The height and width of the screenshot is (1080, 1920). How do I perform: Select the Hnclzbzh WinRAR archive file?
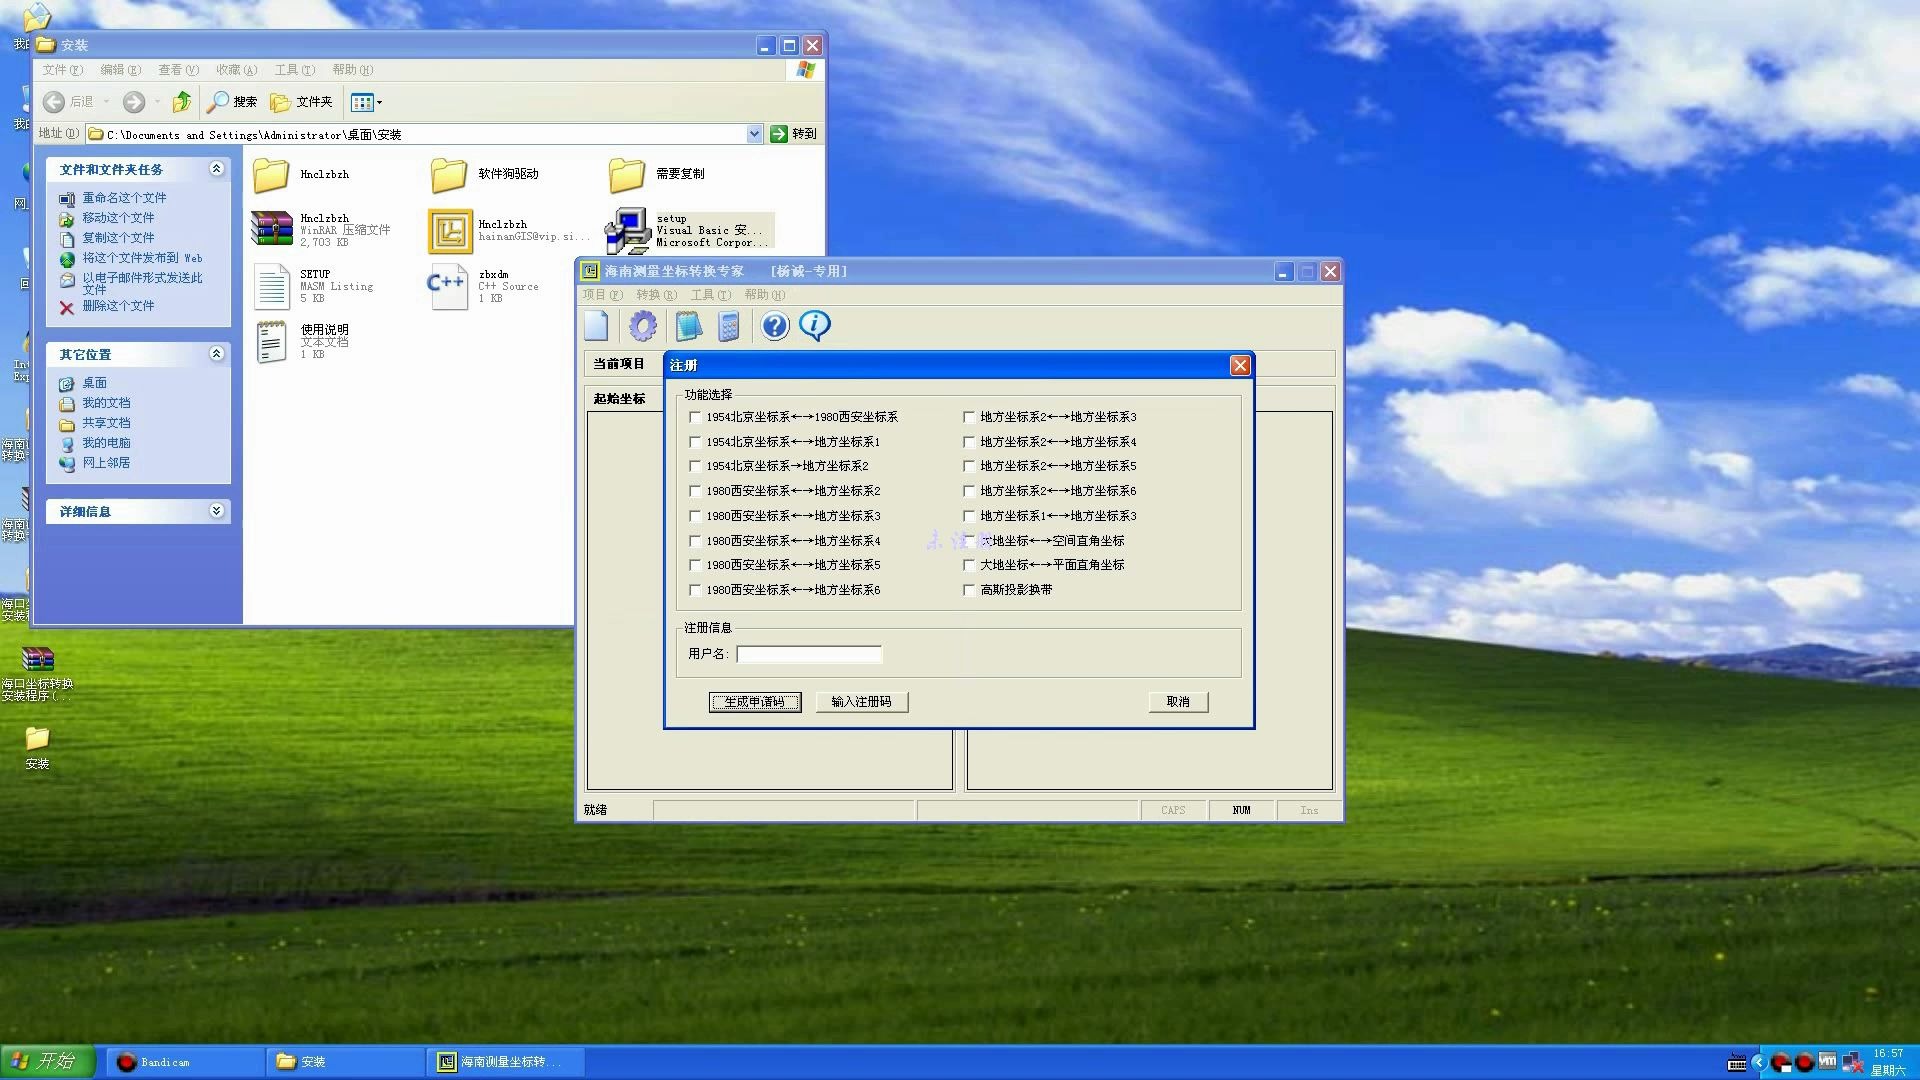pyautogui.click(x=272, y=229)
